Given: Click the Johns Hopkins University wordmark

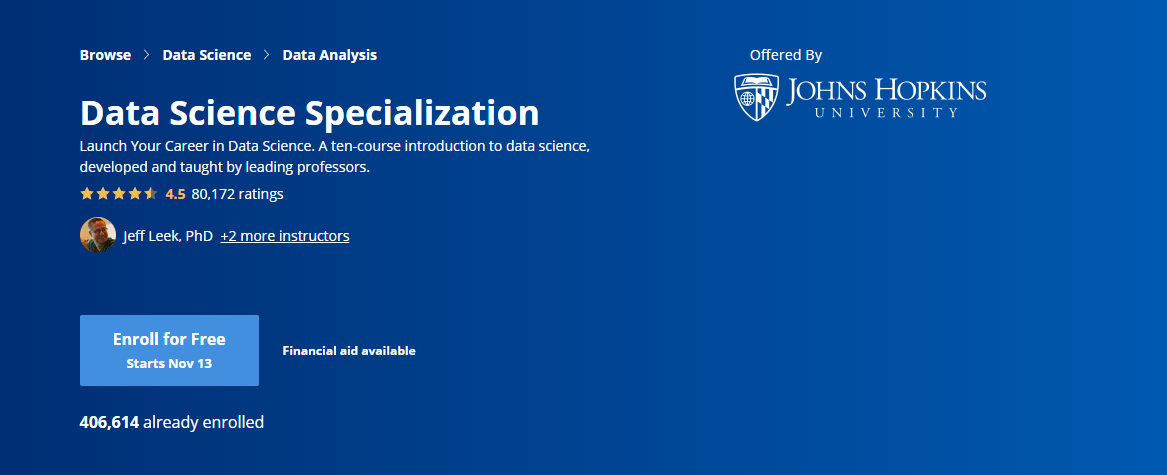Looking at the screenshot, I should tap(886, 98).
